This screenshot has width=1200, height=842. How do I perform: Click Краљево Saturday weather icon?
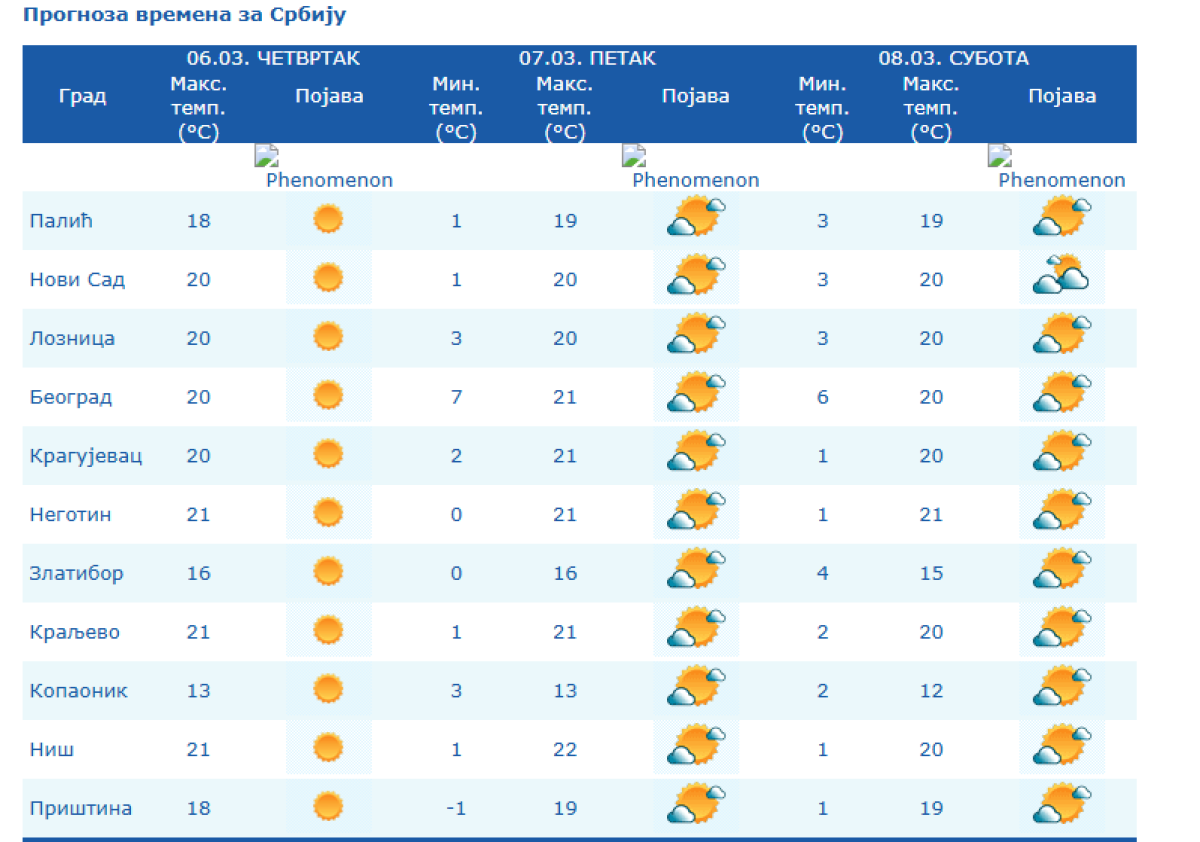point(1062,630)
